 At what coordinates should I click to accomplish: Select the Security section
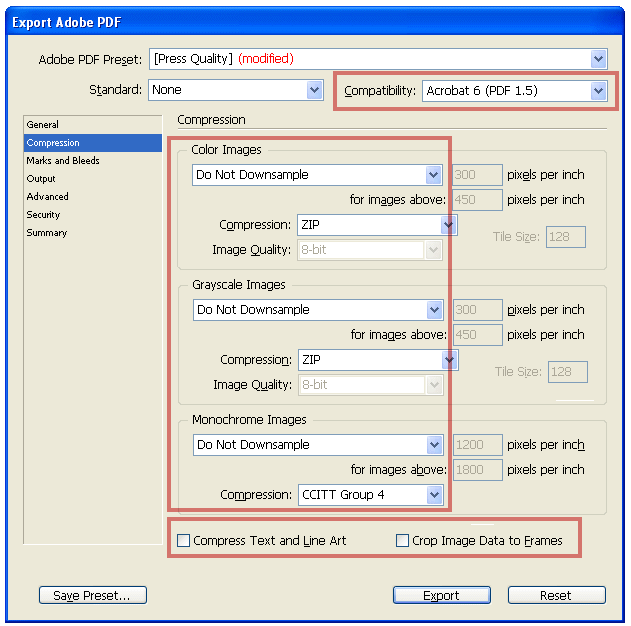(x=44, y=215)
